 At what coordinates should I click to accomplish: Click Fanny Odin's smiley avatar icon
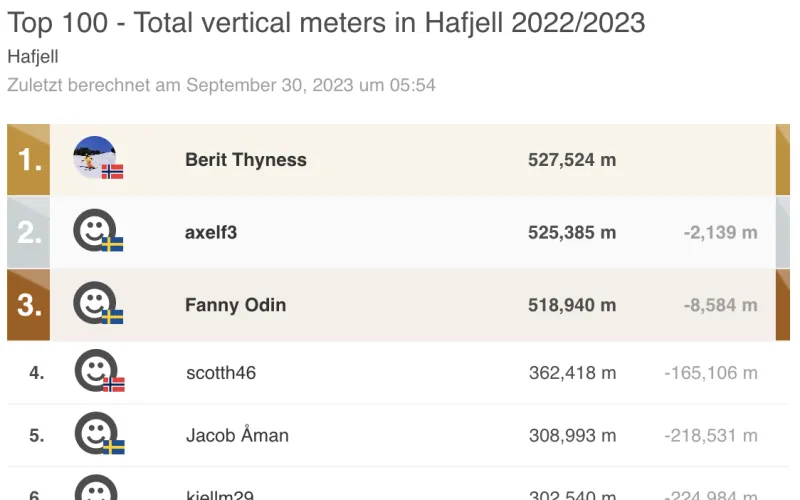(x=94, y=302)
